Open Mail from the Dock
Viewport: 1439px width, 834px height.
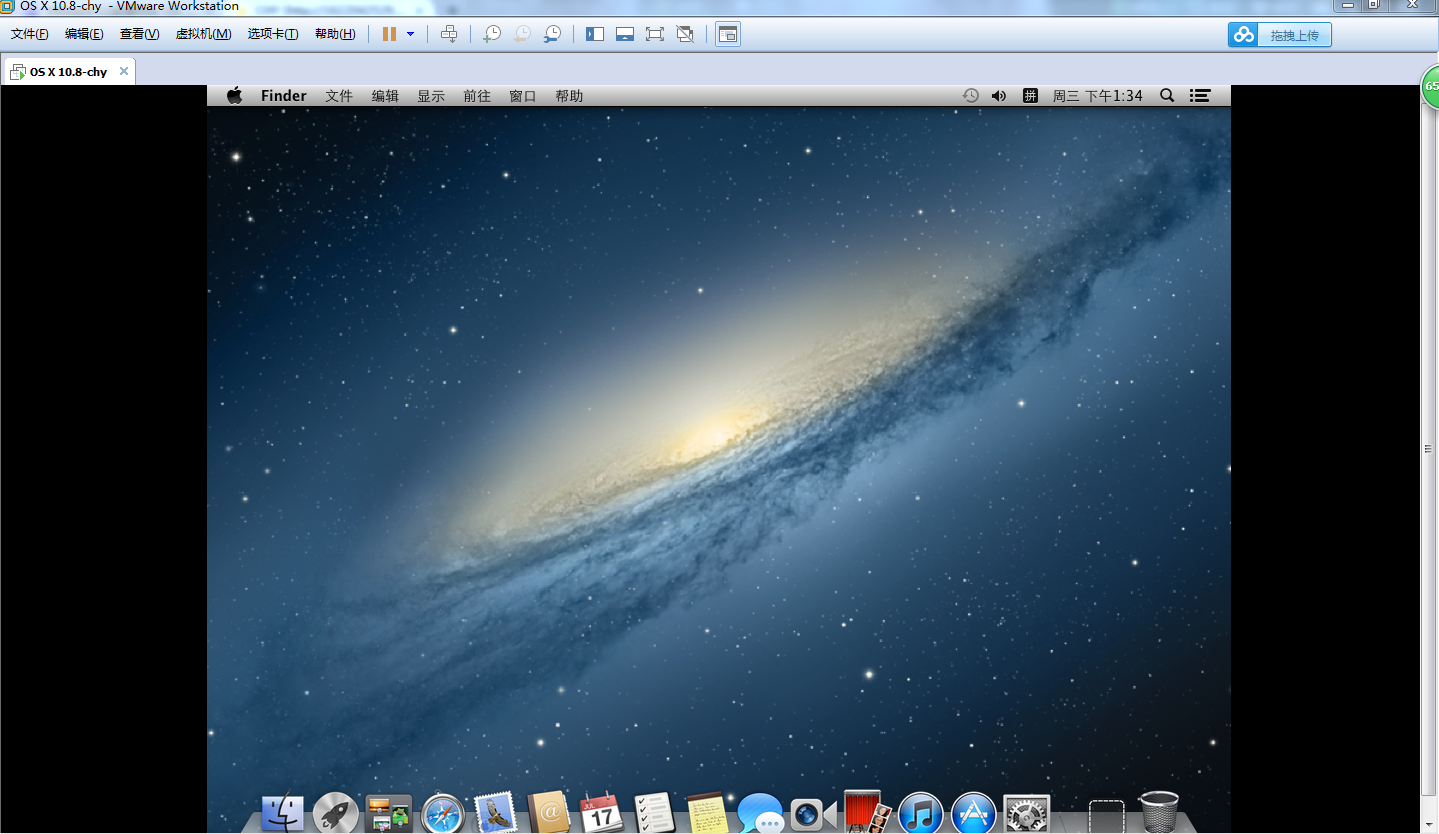[x=495, y=814]
